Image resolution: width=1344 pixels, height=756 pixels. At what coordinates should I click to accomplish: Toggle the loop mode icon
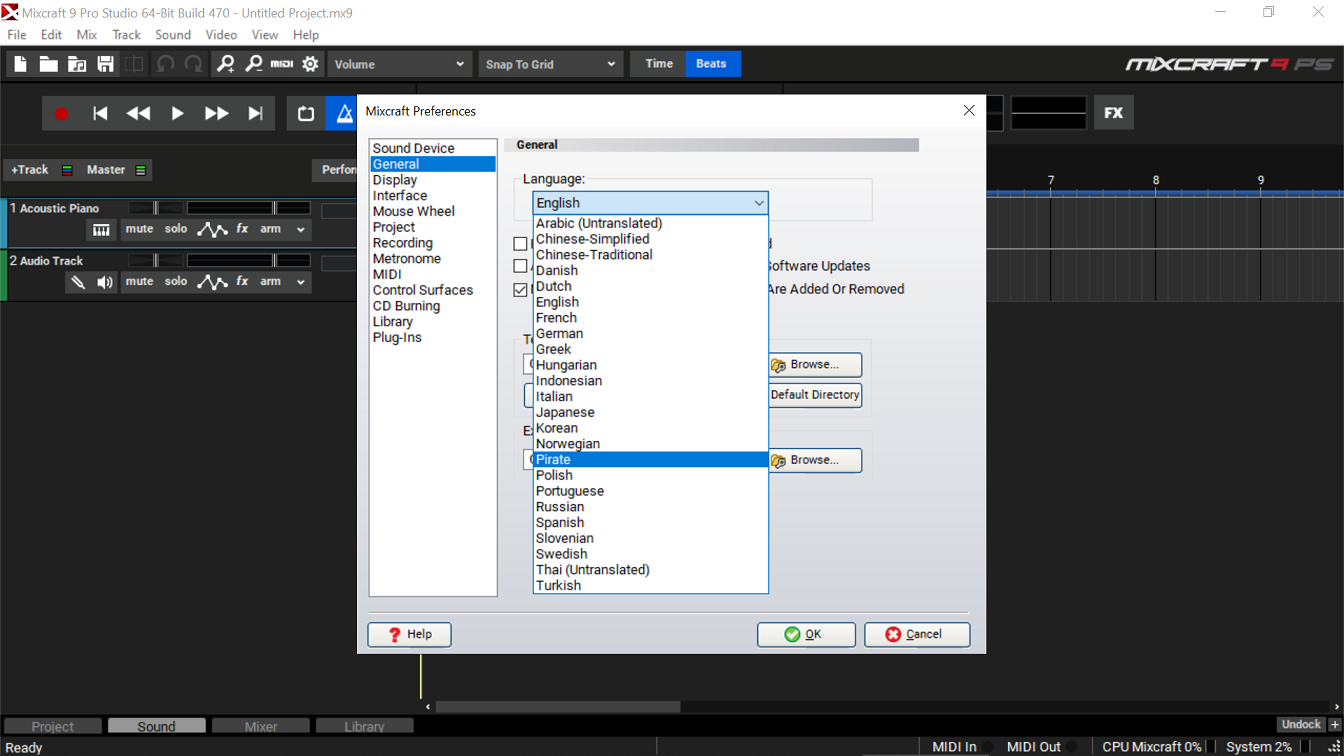[306, 114]
